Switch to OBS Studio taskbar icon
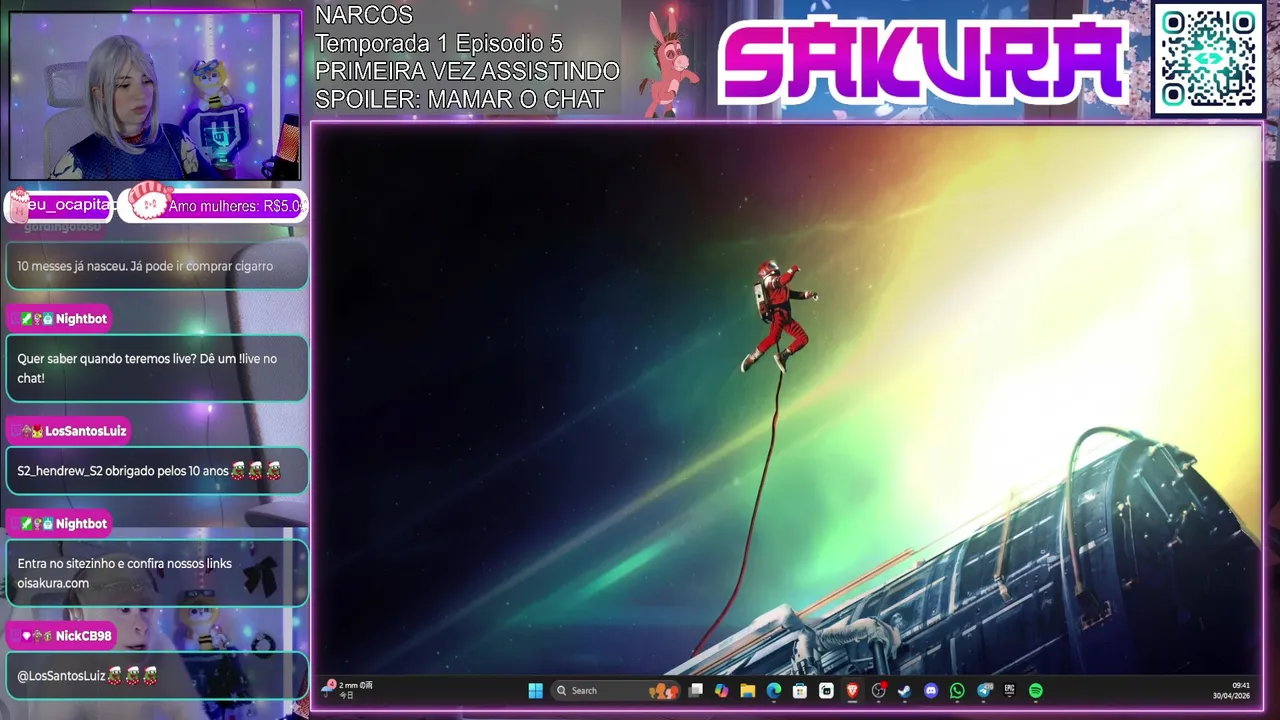 tap(879, 691)
